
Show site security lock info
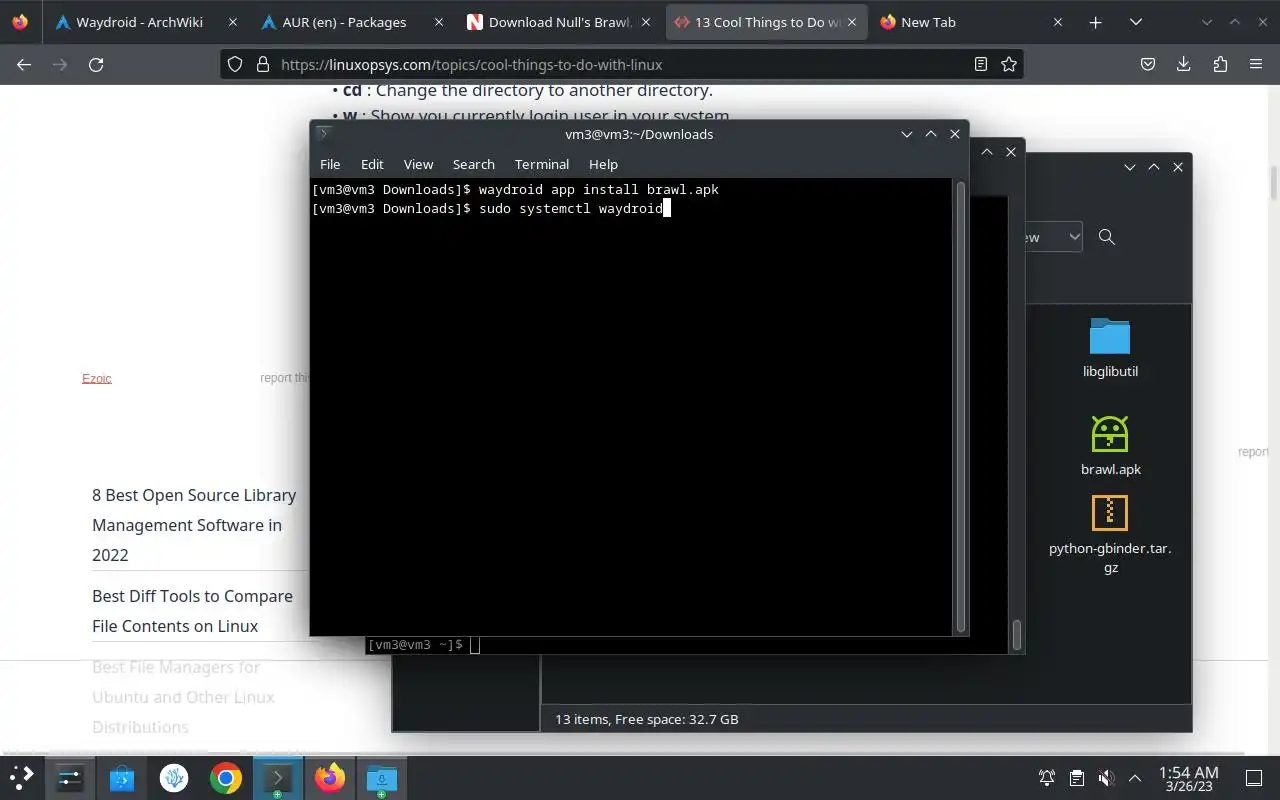[x=263, y=64]
